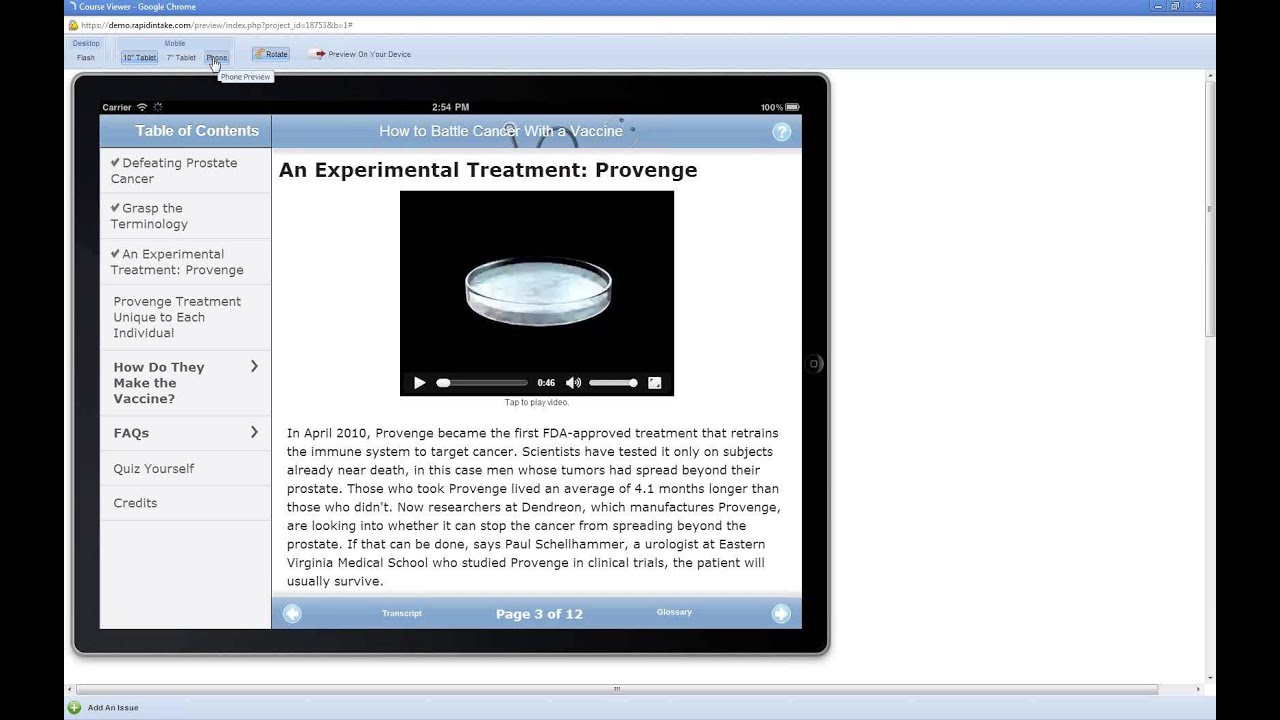
Task: Click the How to Battle Cancer With a Vaccine title
Action: point(501,131)
